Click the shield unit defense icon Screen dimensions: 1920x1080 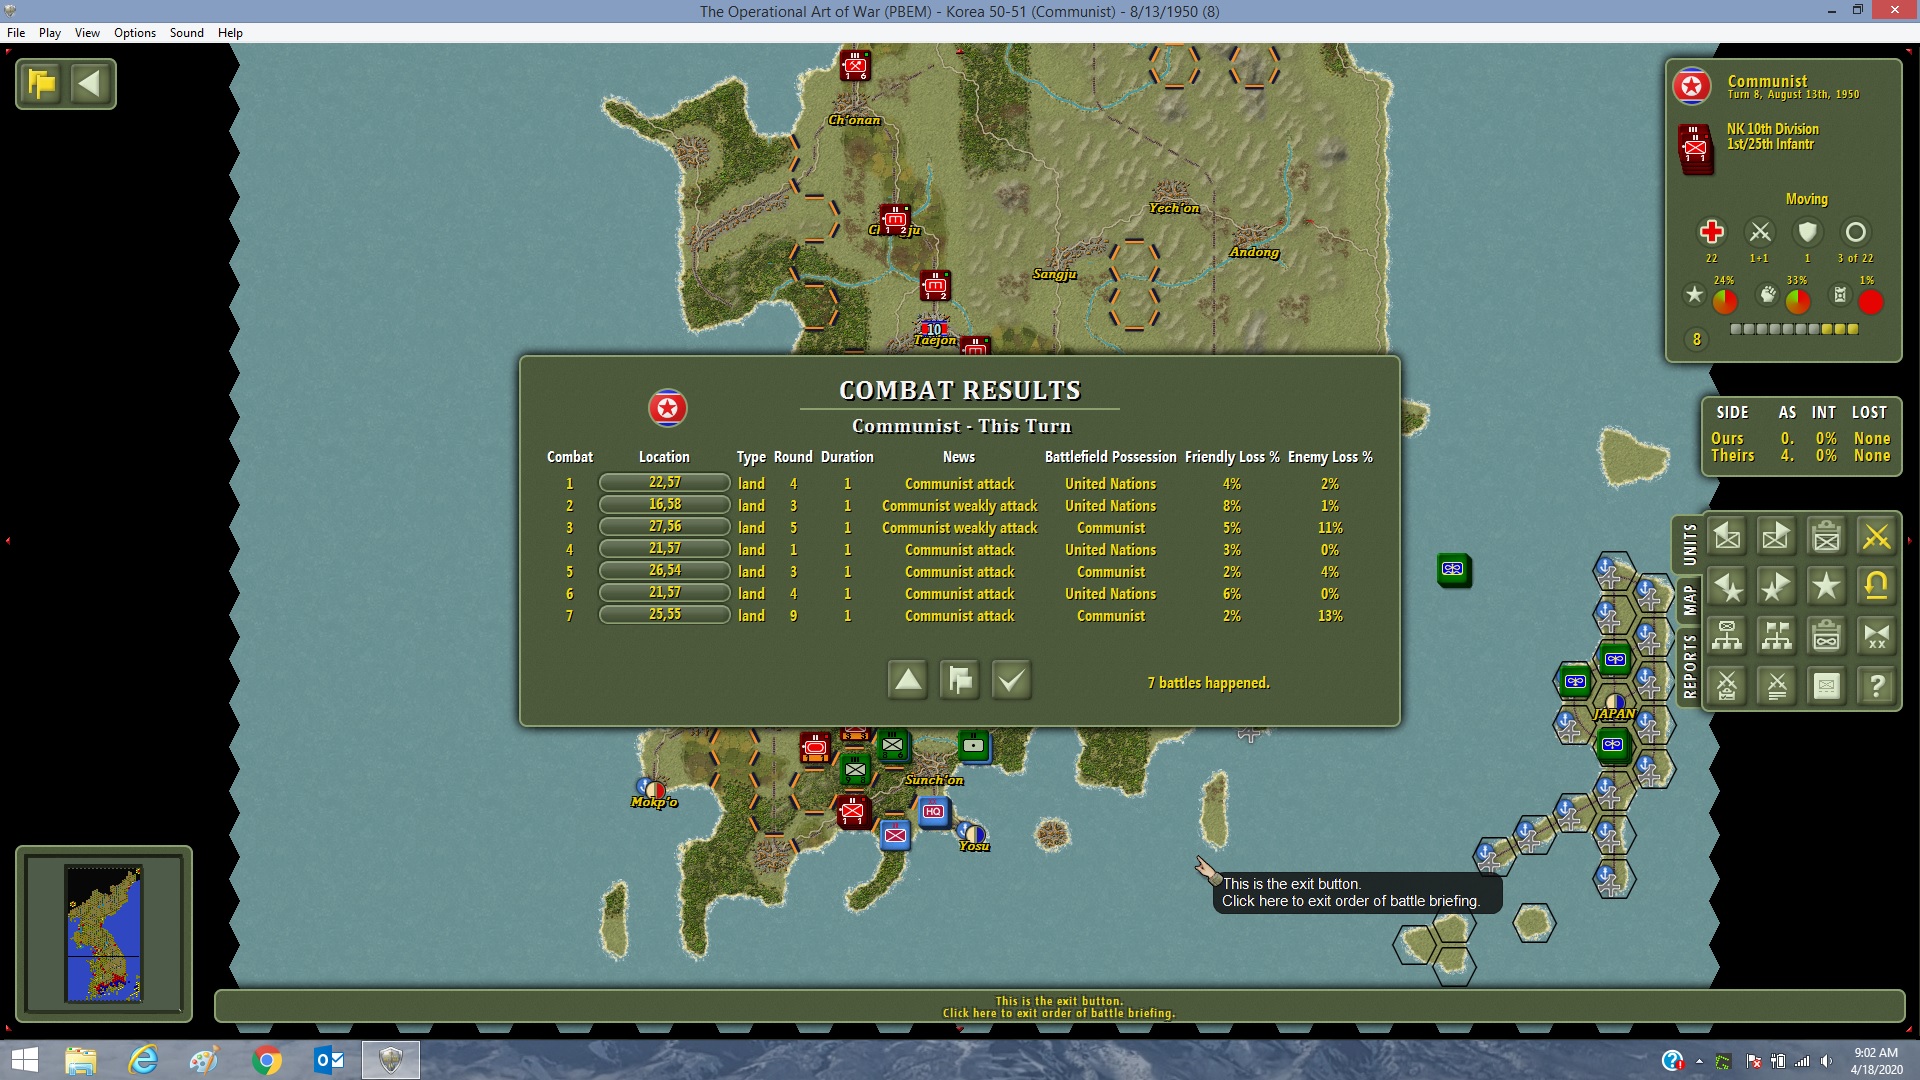(1807, 232)
